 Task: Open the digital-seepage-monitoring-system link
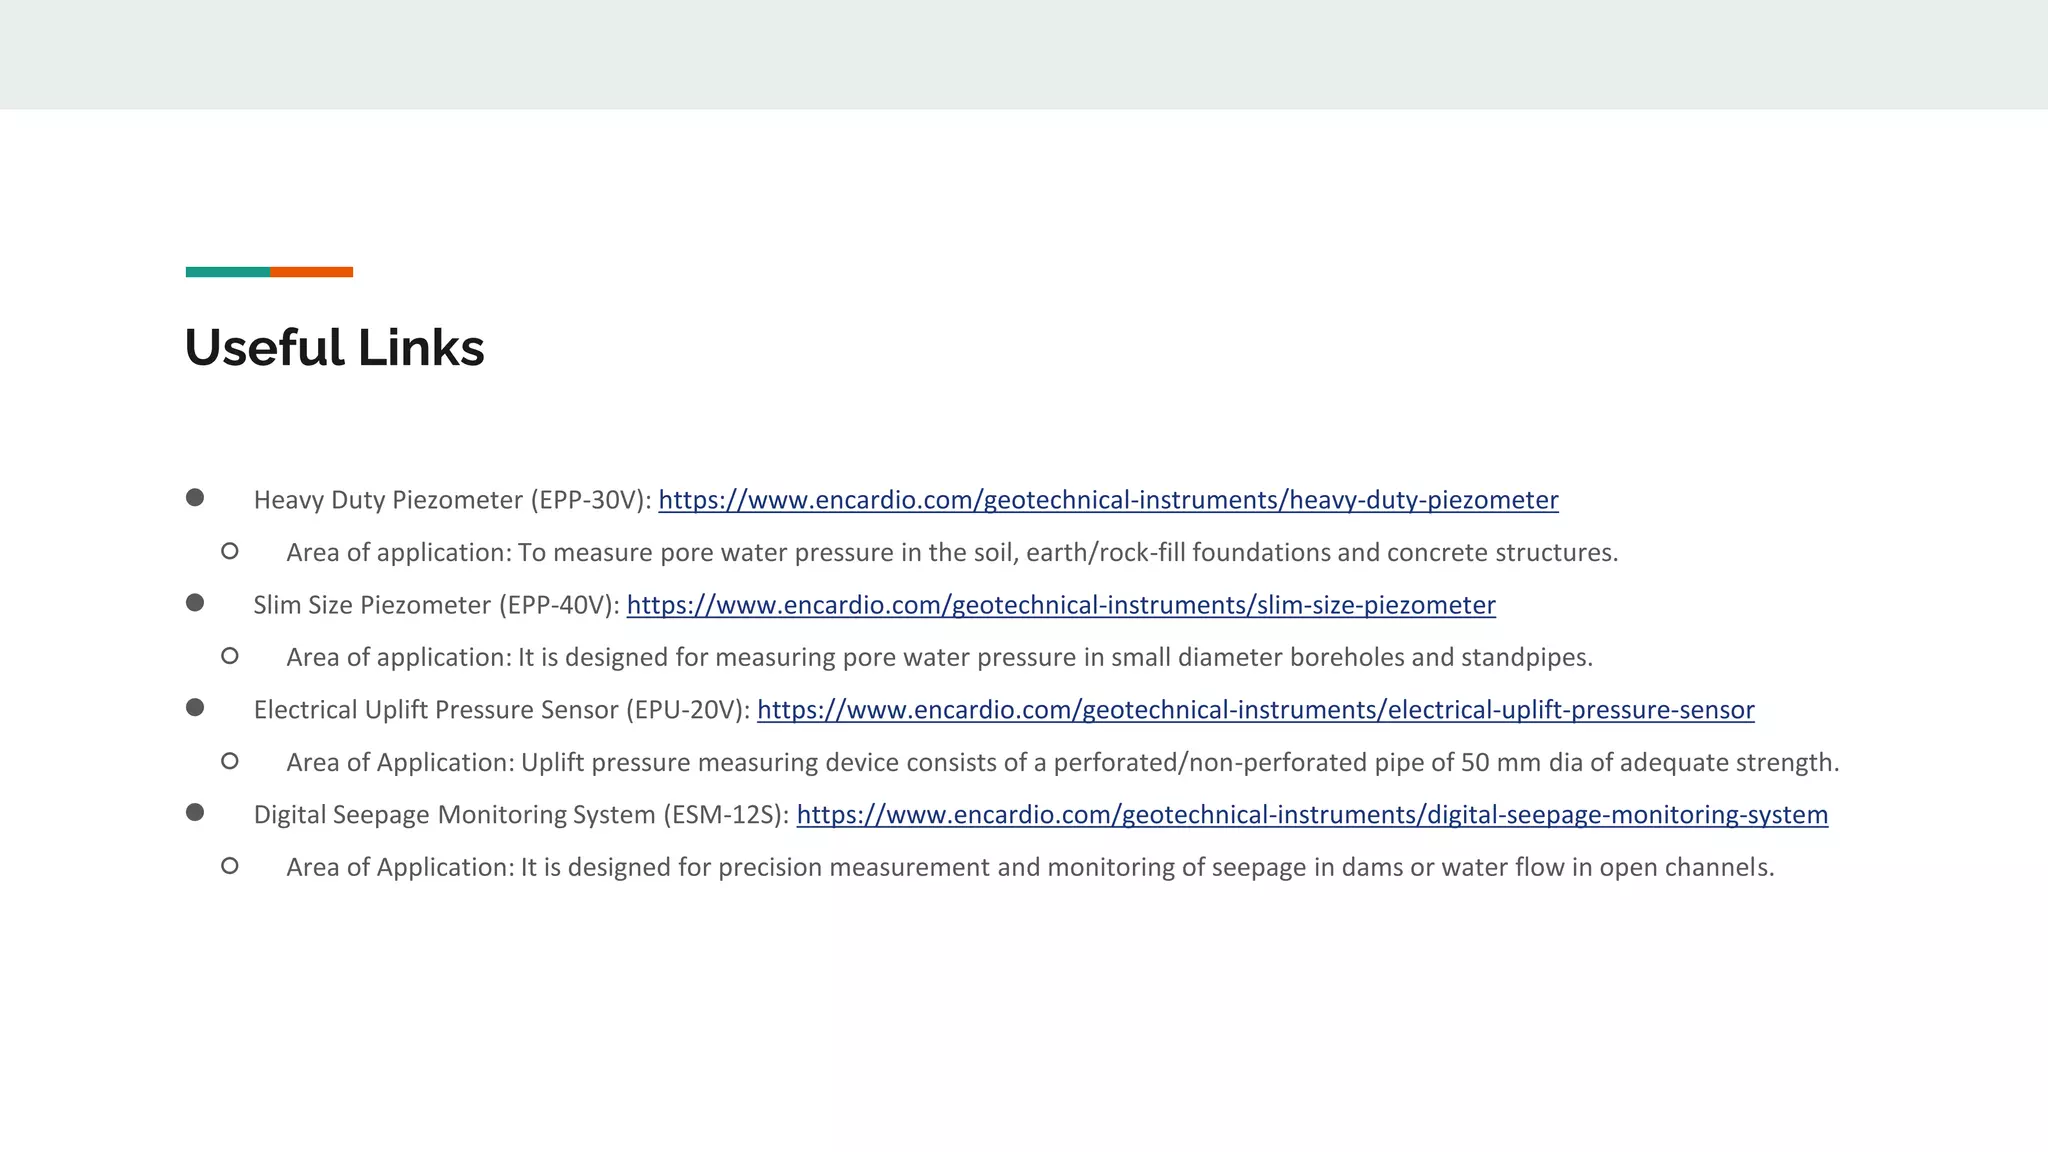1312,815
